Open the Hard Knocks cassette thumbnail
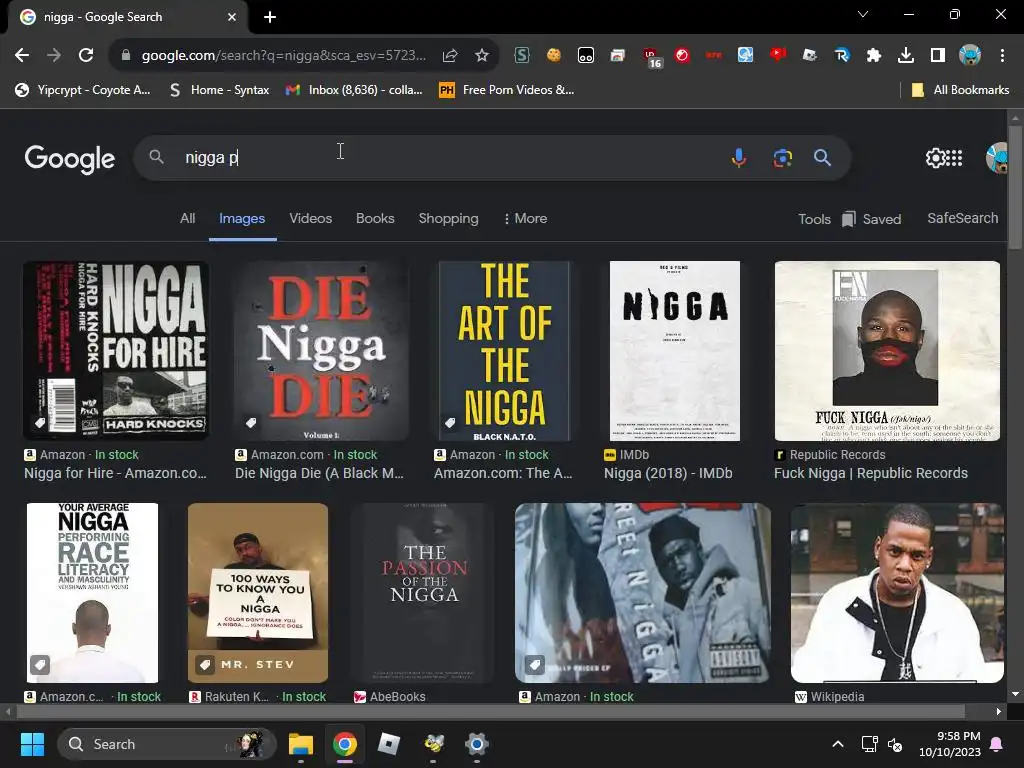1024x768 pixels. [116, 351]
